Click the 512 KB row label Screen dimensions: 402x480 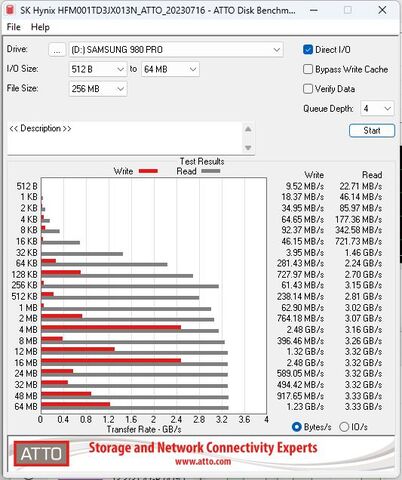point(24,297)
